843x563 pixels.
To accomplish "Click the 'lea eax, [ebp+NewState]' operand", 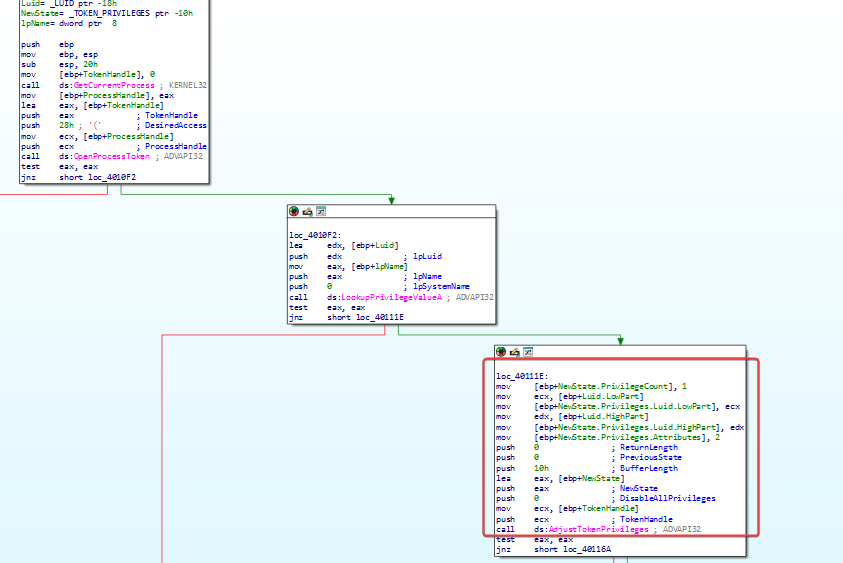I will click(x=580, y=478).
